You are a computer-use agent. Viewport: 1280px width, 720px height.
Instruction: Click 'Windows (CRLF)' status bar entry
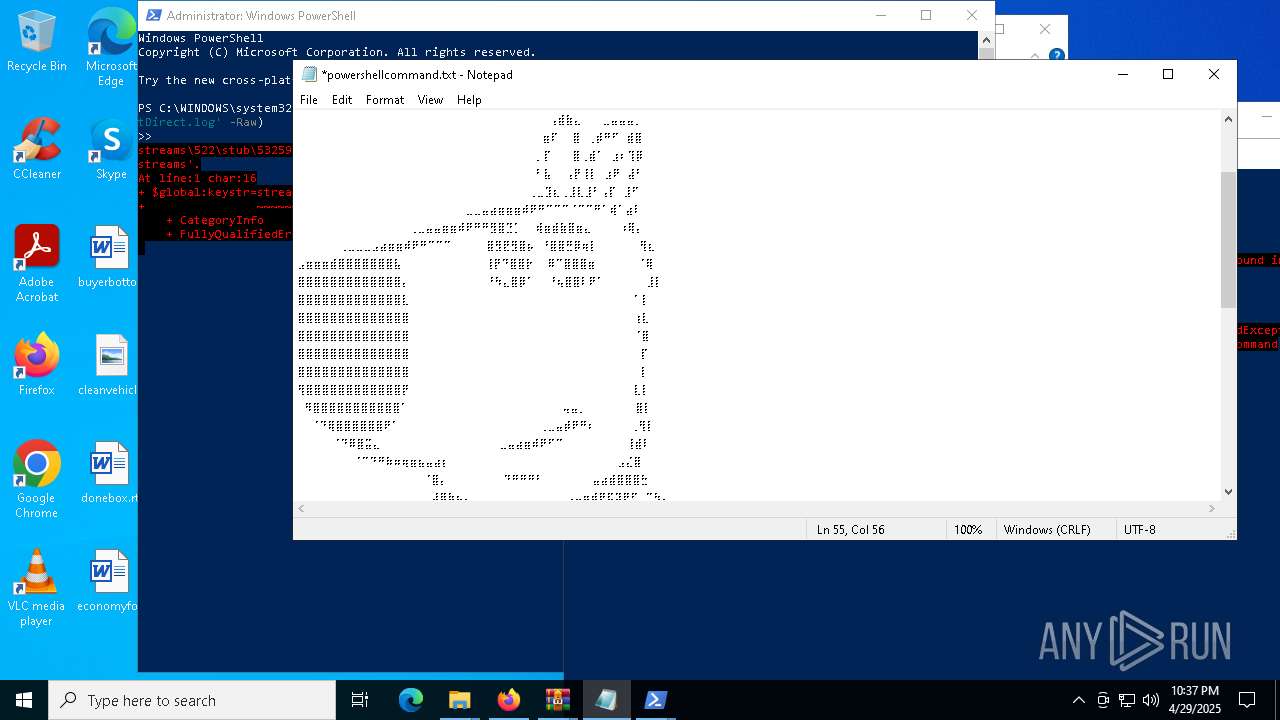point(1047,530)
